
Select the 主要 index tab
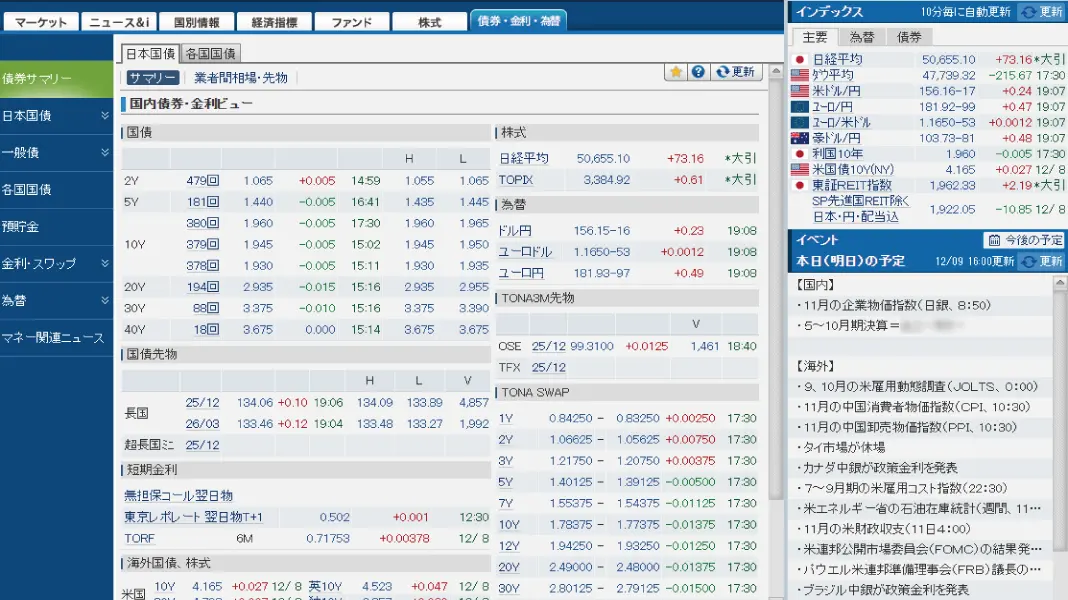pyautogui.click(x=815, y=37)
